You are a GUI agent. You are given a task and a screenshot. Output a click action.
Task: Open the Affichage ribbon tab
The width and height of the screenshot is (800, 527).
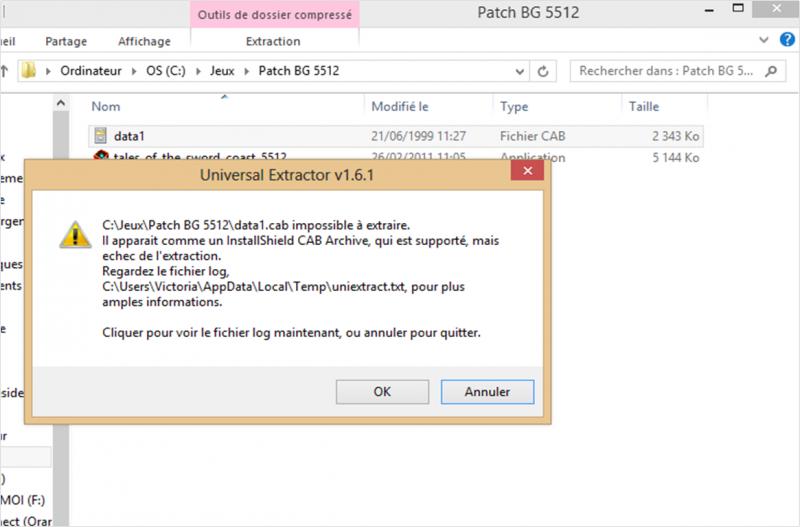(x=144, y=41)
